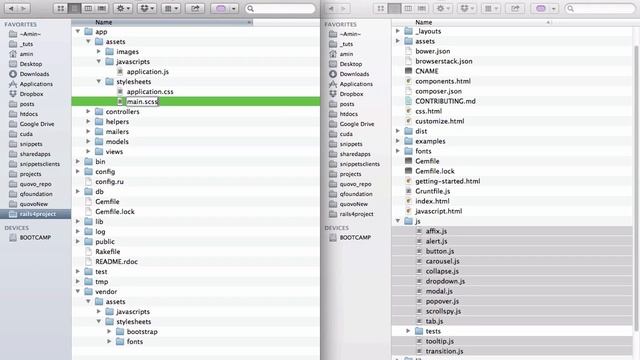Switch left window to column view
The image size is (640, 360).
click(88, 8)
